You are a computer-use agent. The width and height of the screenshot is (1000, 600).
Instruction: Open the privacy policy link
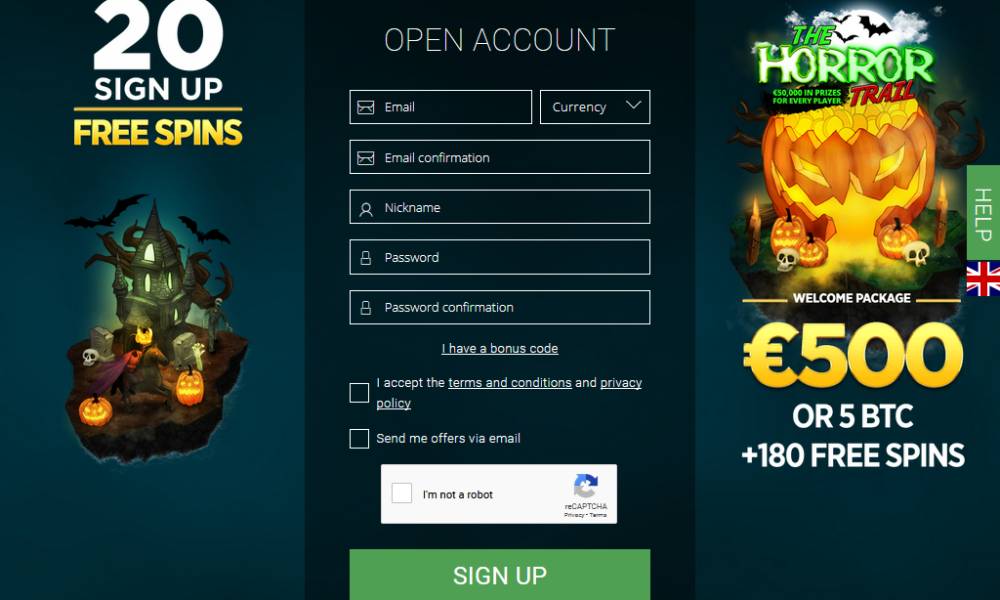(x=509, y=393)
